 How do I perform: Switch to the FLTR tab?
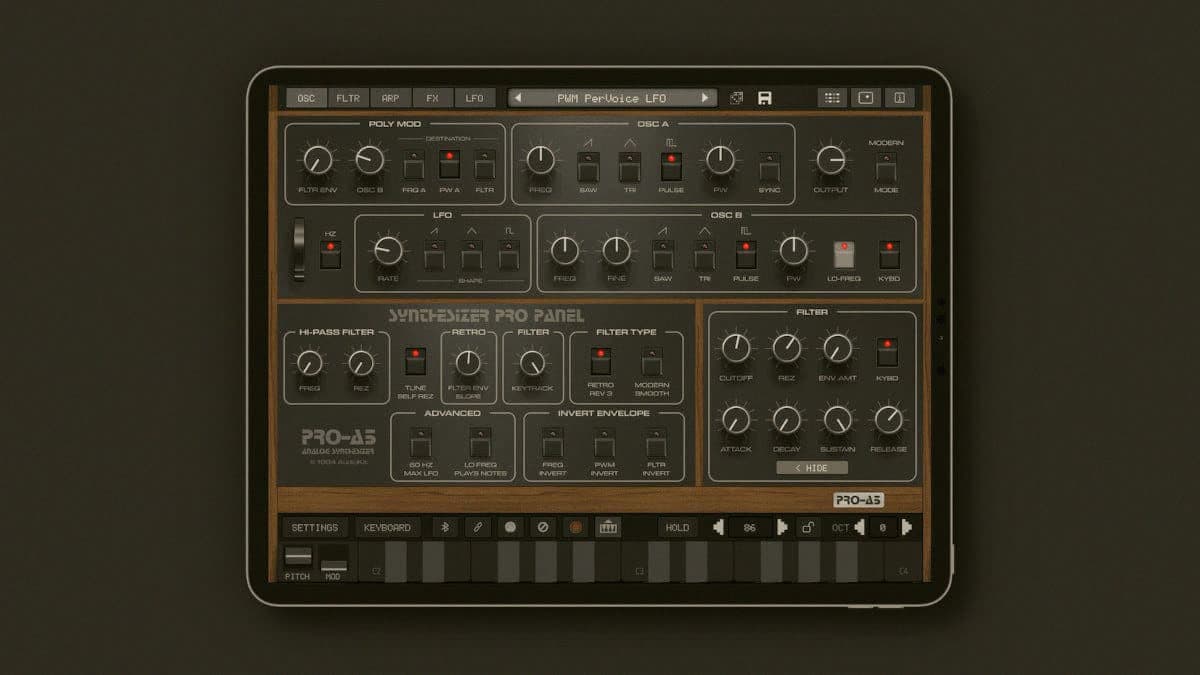coord(348,98)
